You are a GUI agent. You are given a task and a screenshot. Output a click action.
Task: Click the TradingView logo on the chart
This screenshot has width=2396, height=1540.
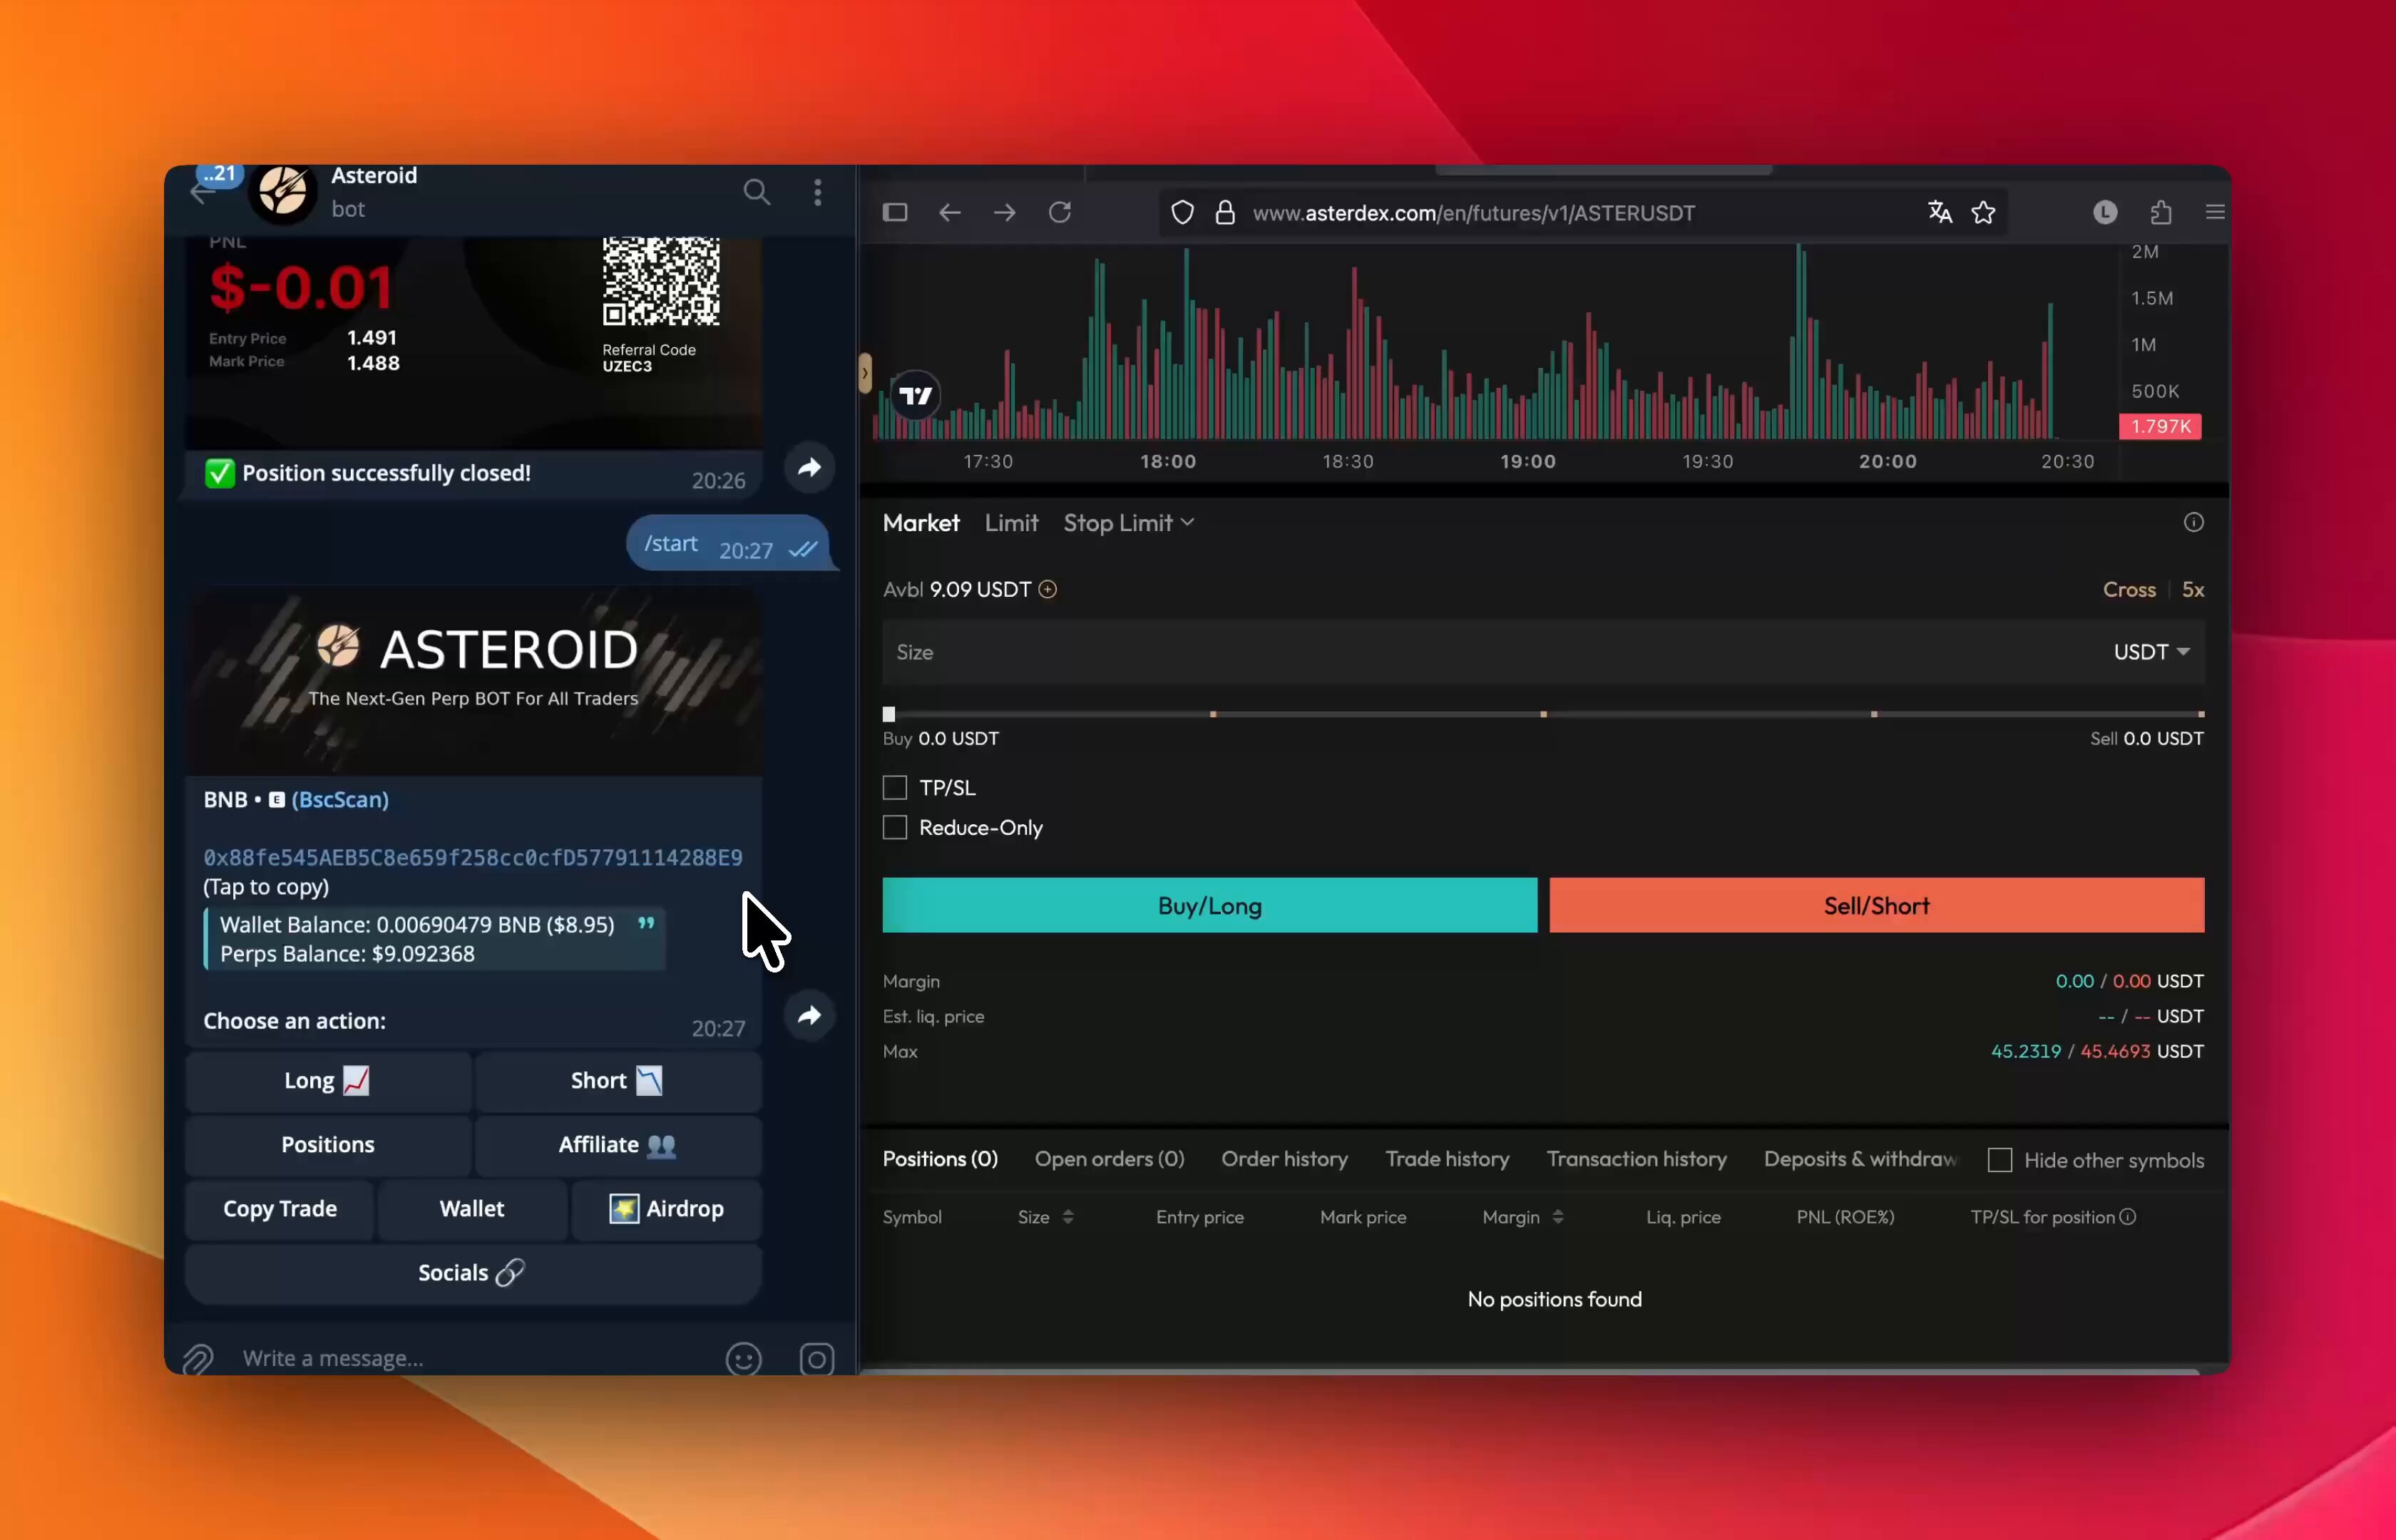pos(916,395)
